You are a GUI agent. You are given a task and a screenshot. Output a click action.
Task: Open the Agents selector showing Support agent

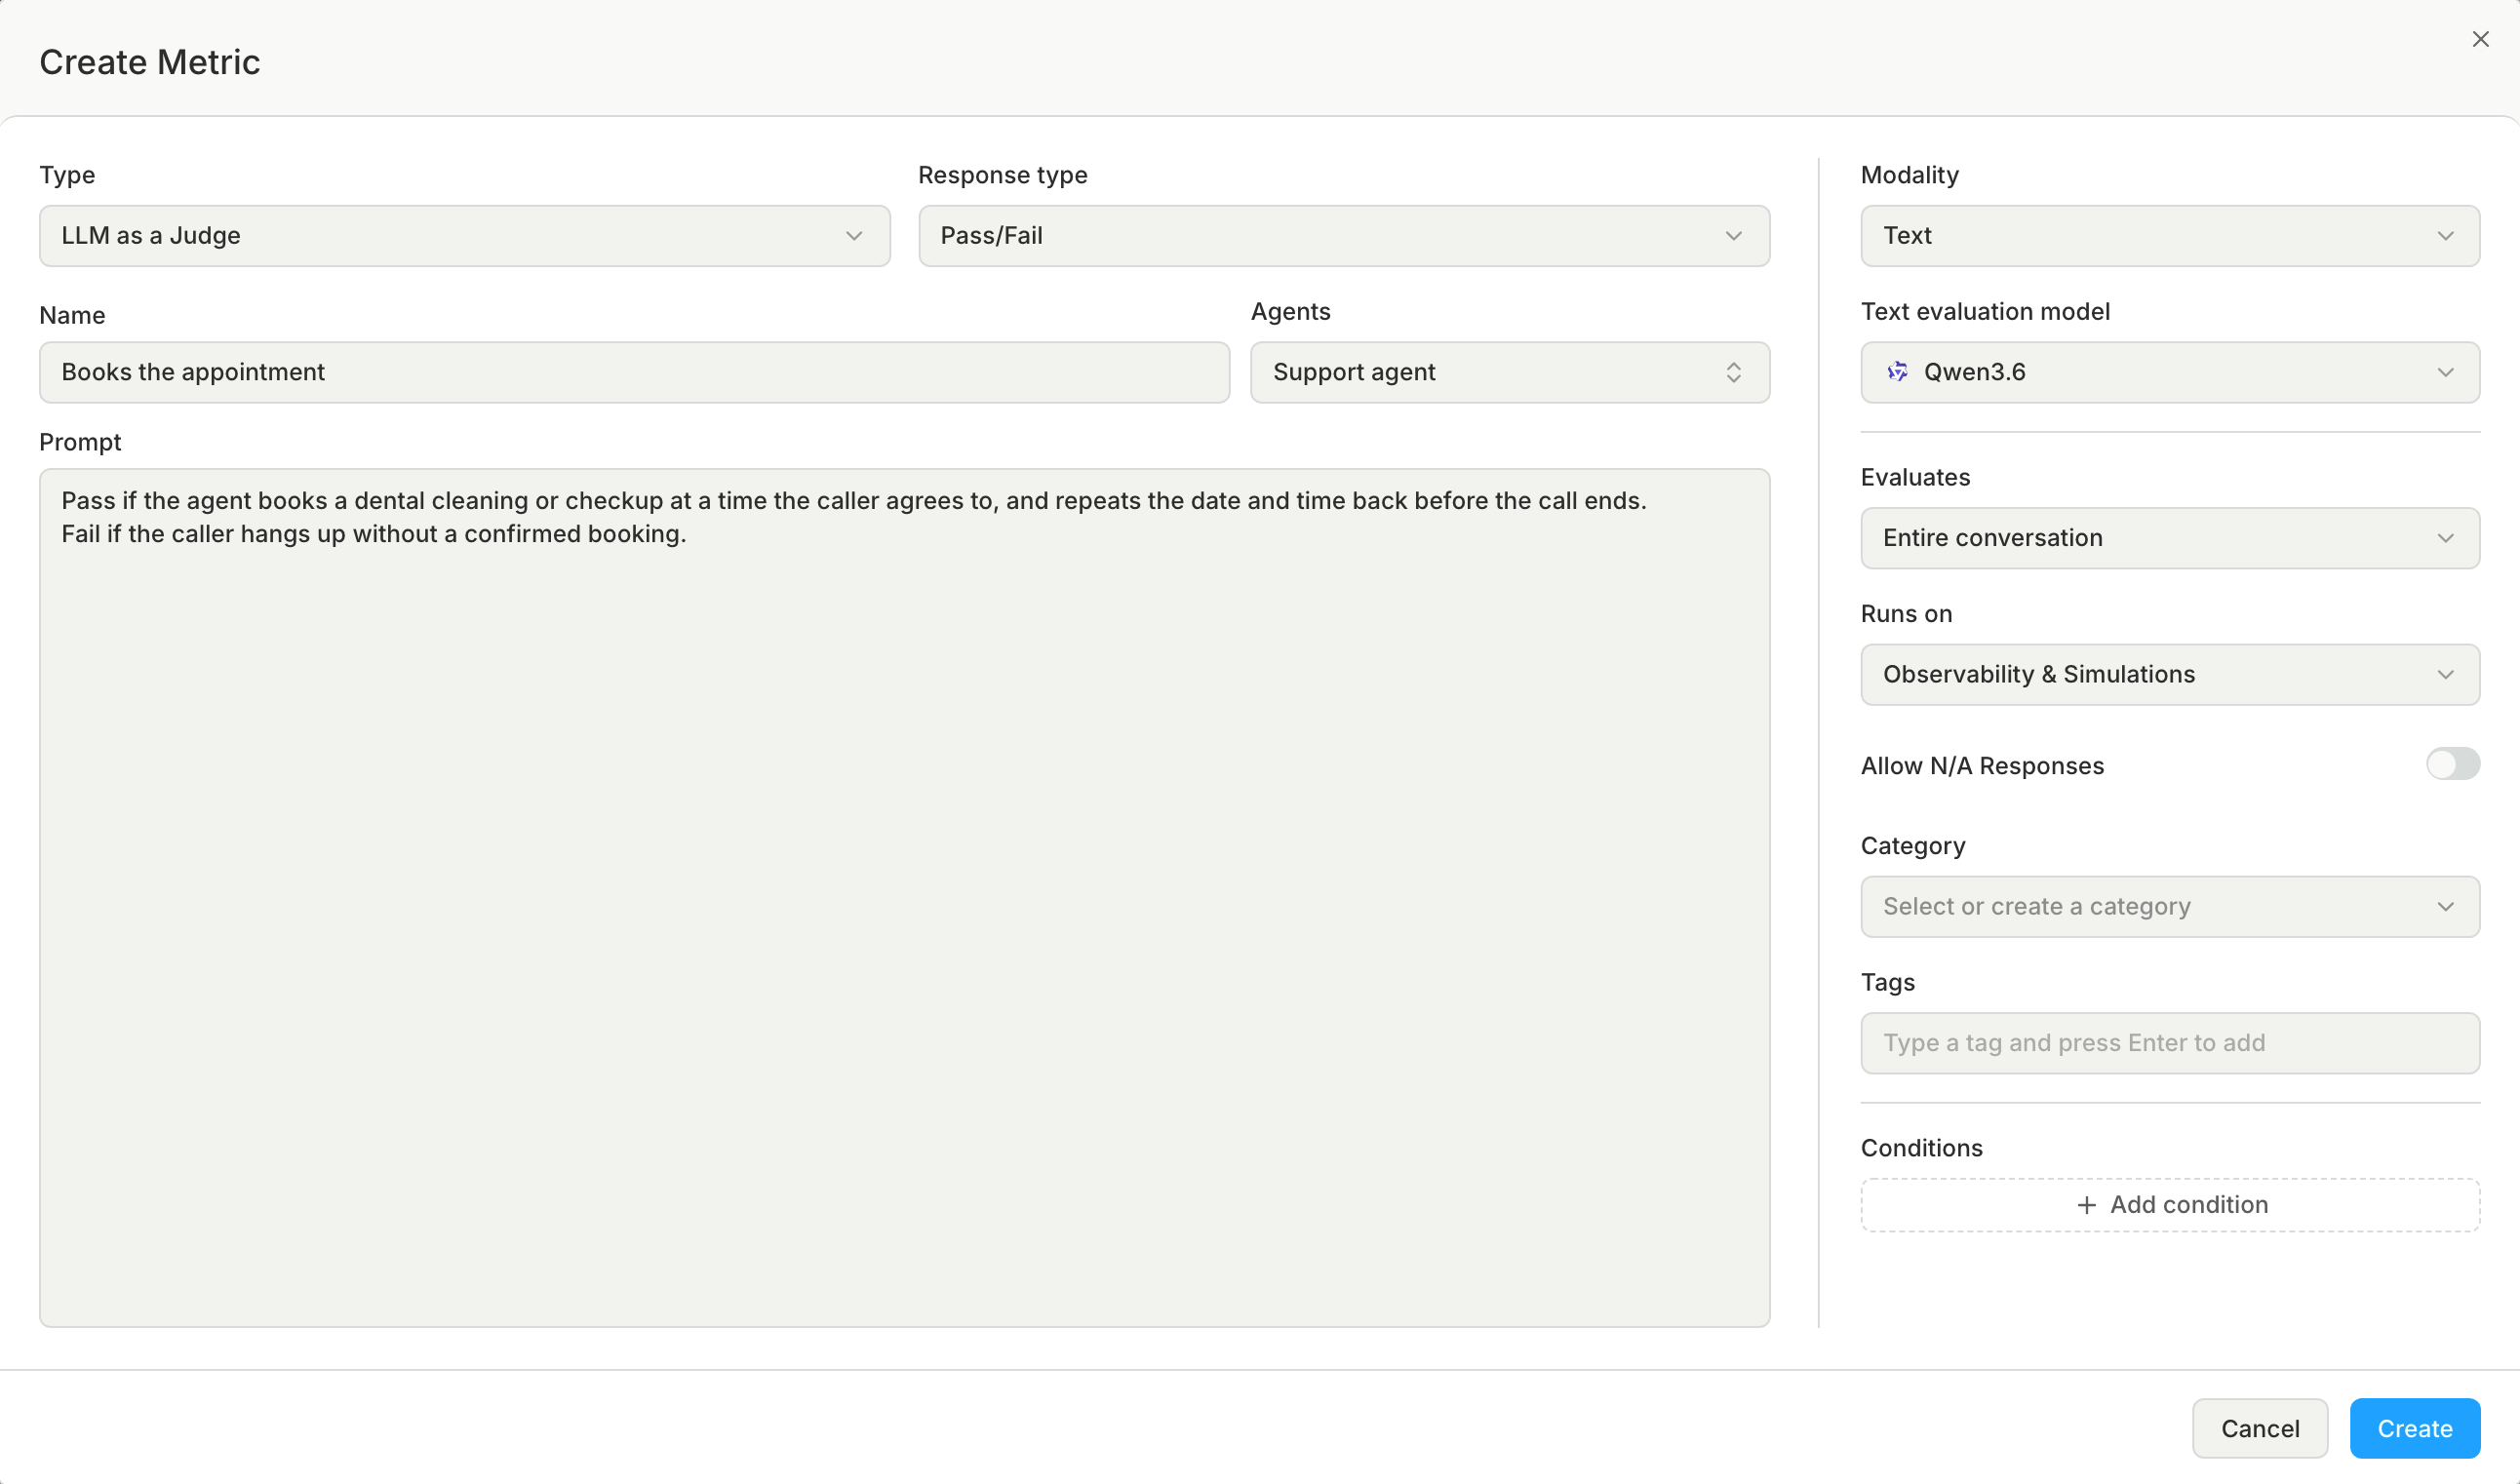point(1509,372)
